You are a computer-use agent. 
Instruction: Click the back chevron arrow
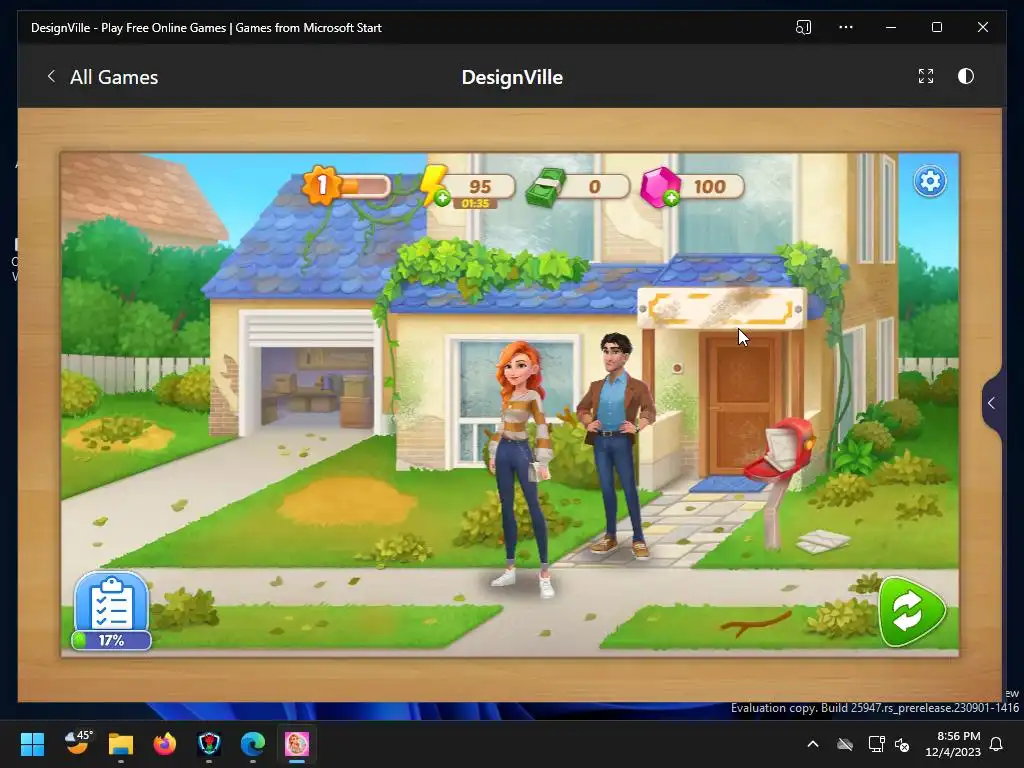tap(52, 76)
